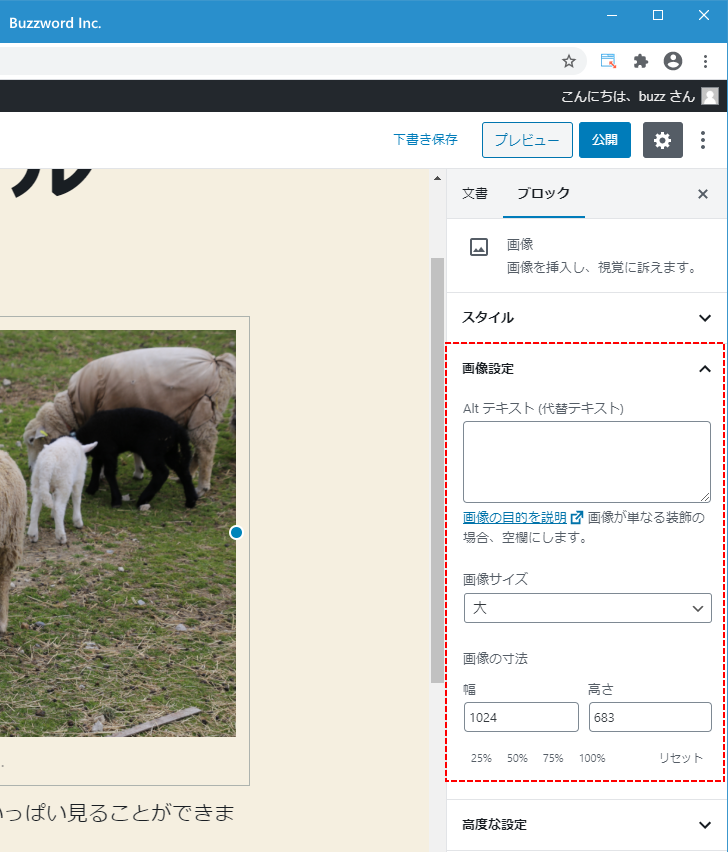Open the 画像サイズ dropdown
Screen dimensions: 728x852
(x=587, y=608)
